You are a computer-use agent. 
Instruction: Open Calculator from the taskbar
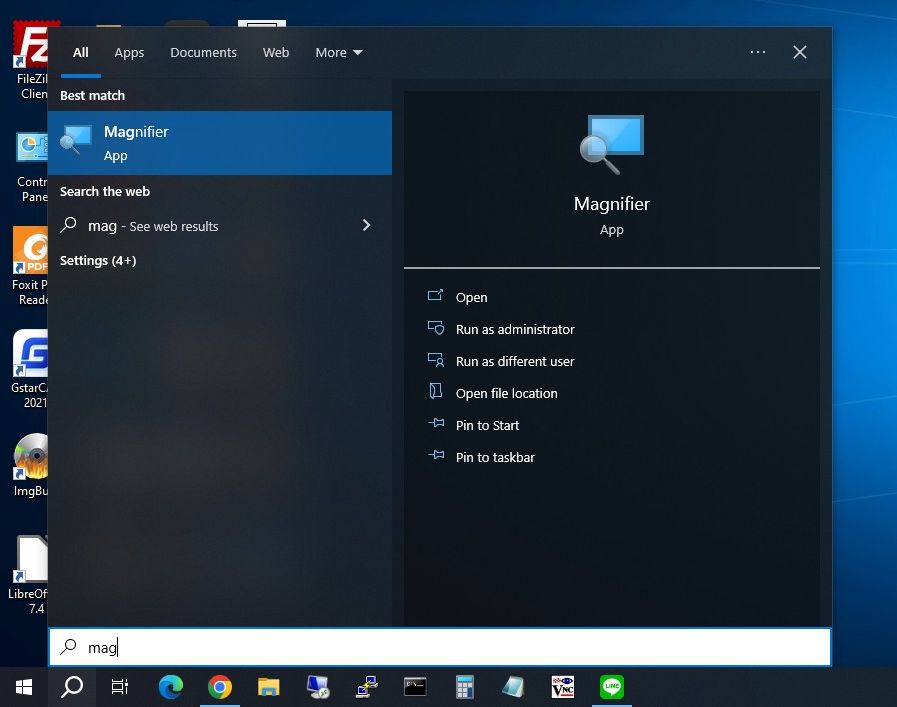pyautogui.click(x=465, y=687)
